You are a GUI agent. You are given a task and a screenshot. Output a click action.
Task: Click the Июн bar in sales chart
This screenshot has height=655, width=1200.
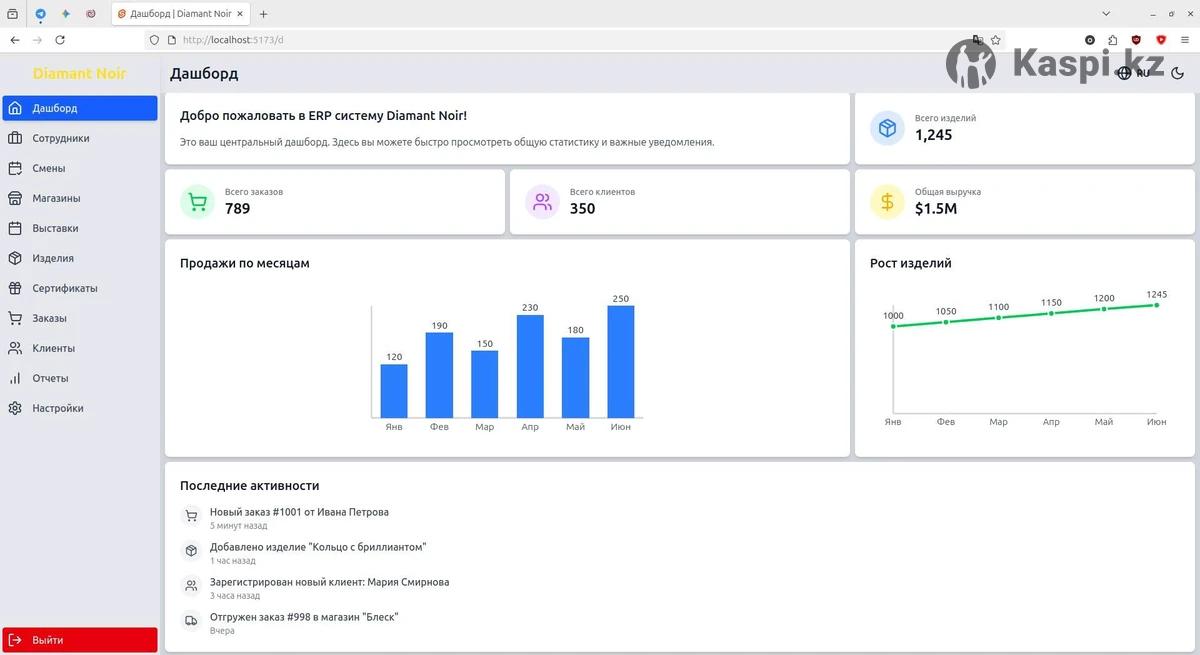tap(620, 361)
